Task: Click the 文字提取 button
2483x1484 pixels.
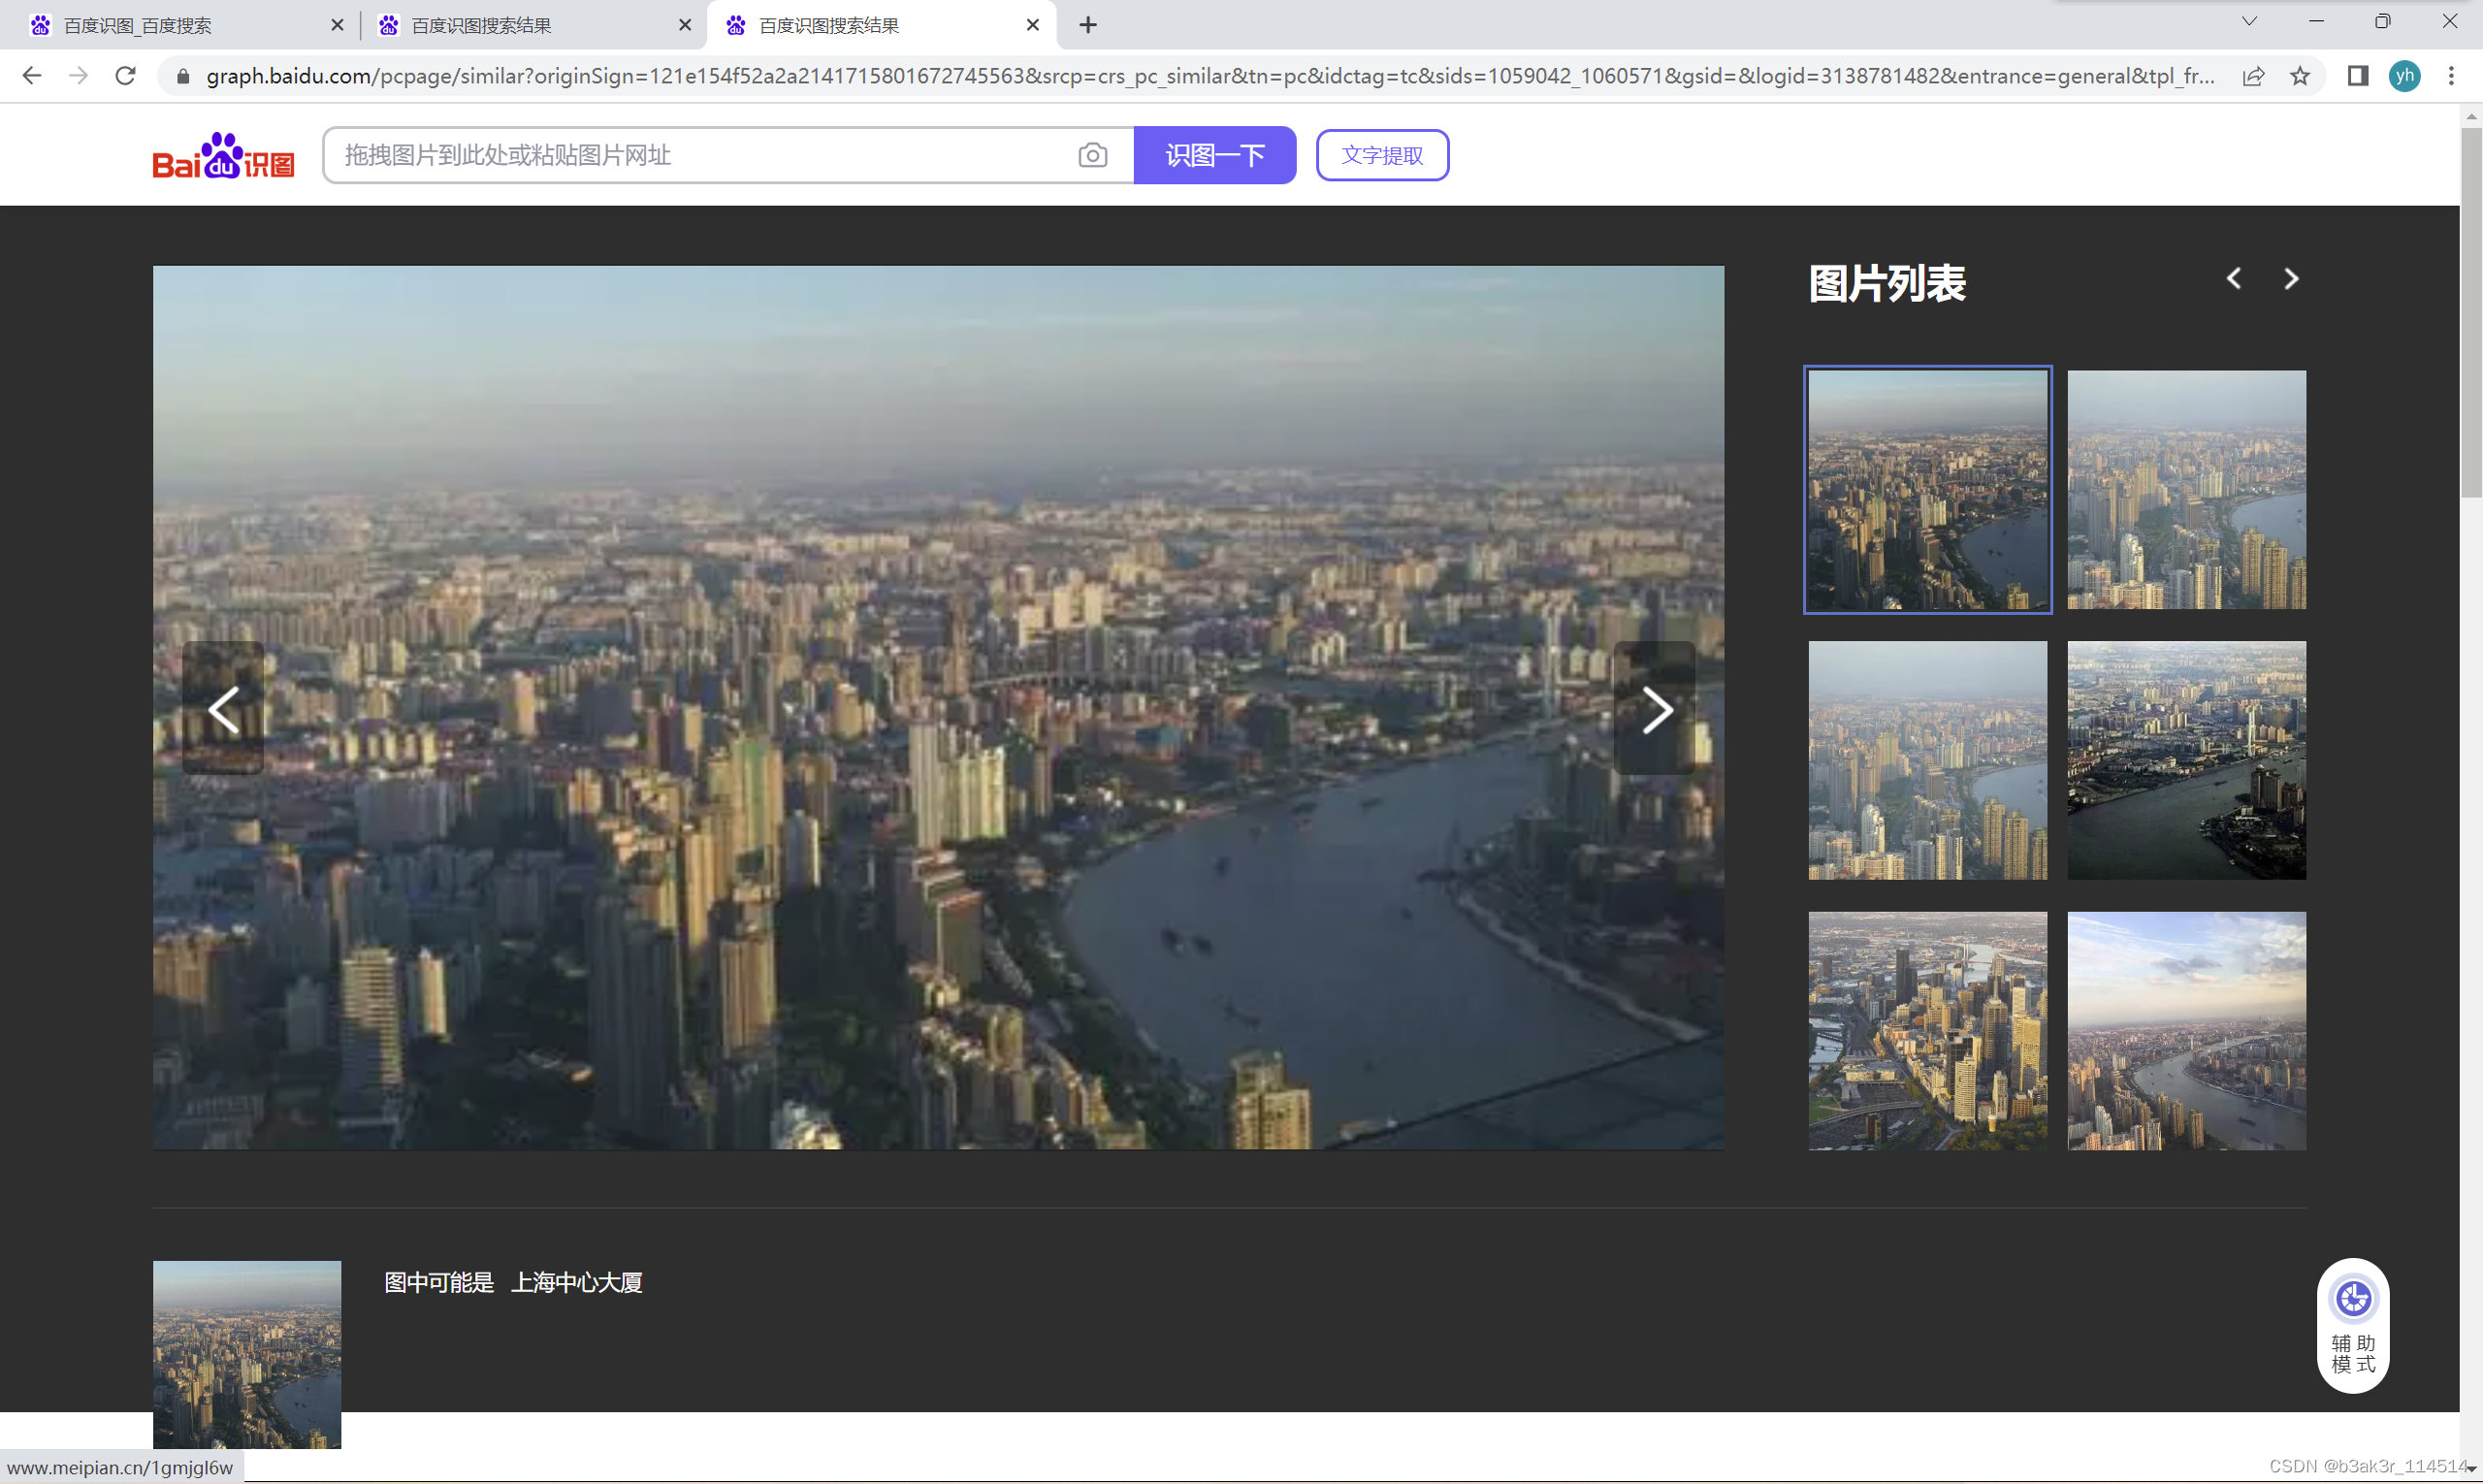Action: (x=1382, y=155)
